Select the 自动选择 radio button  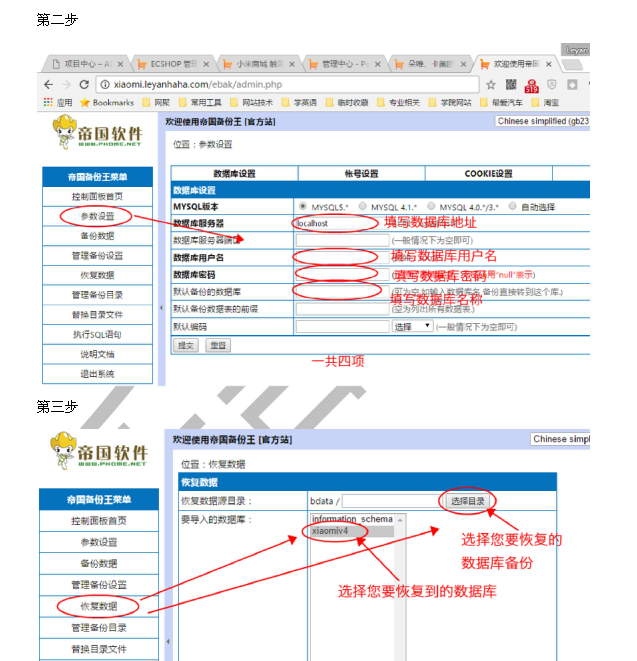pos(512,206)
